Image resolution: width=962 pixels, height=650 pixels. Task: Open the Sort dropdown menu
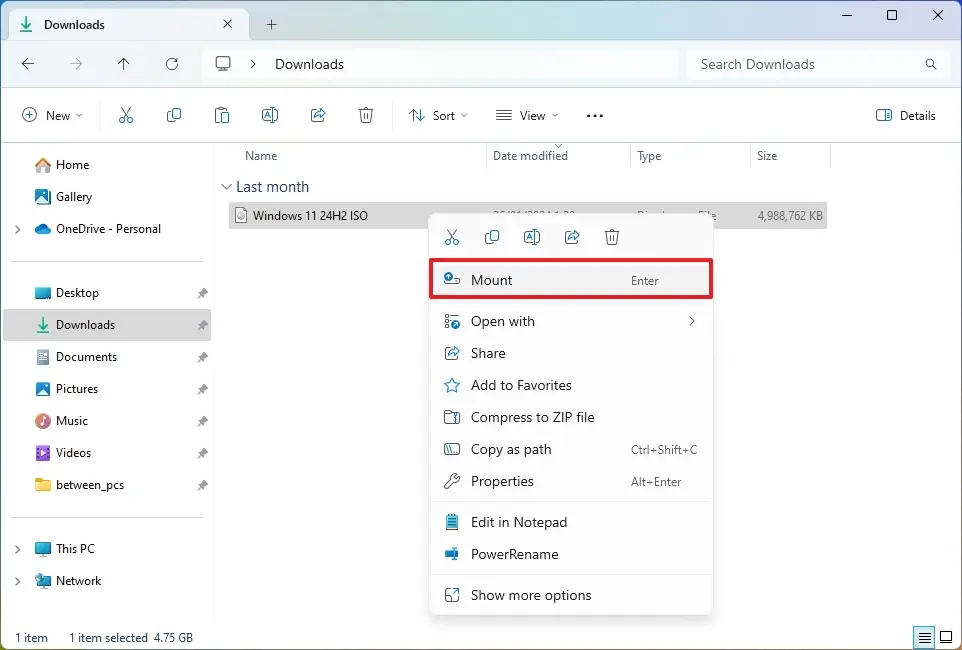pos(438,116)
